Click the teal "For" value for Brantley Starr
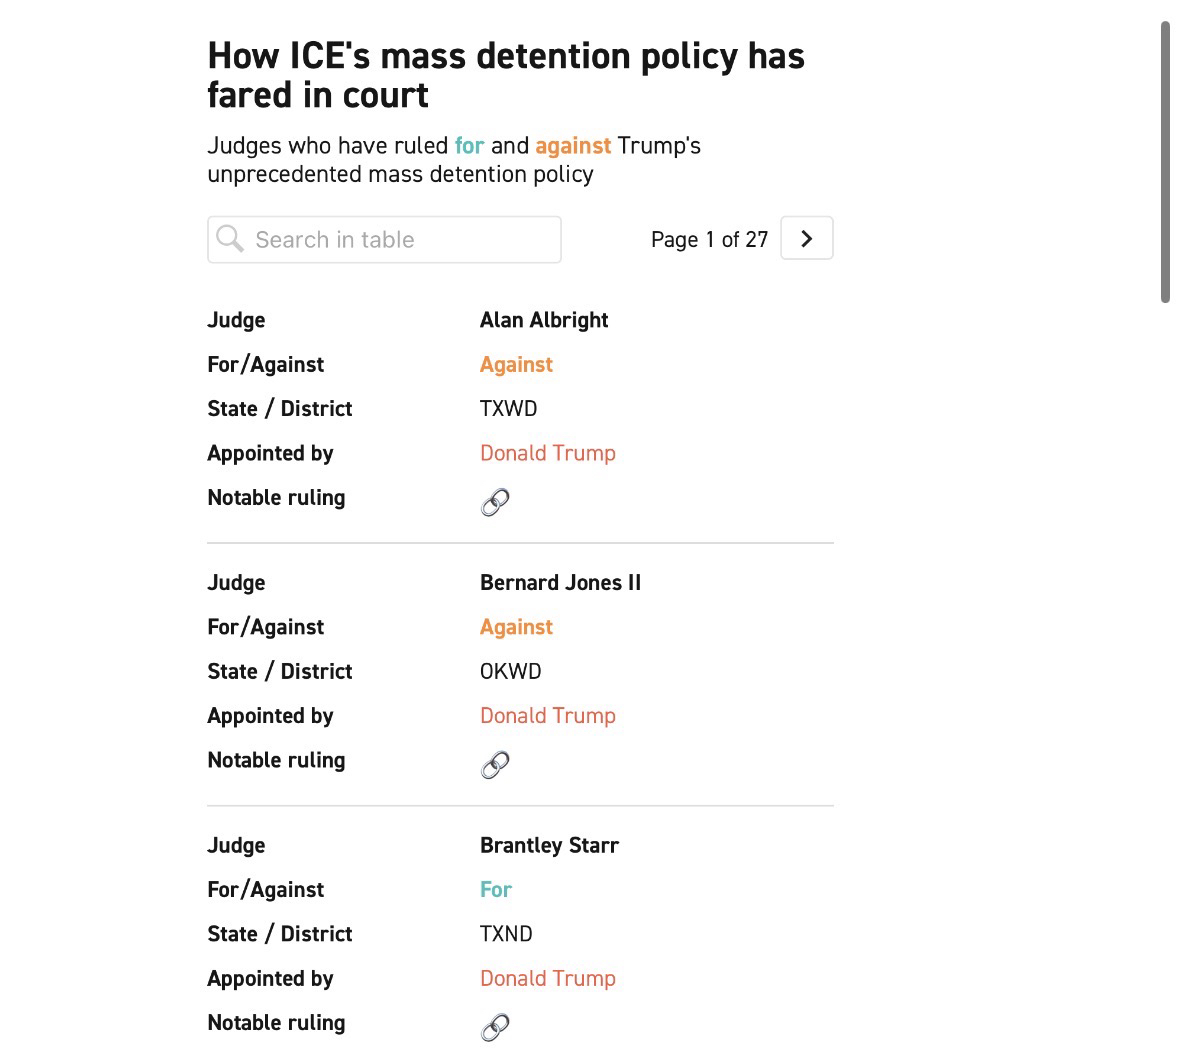Image resolution: width=1179 pixels, height=1060 pixels. [496, 890]
